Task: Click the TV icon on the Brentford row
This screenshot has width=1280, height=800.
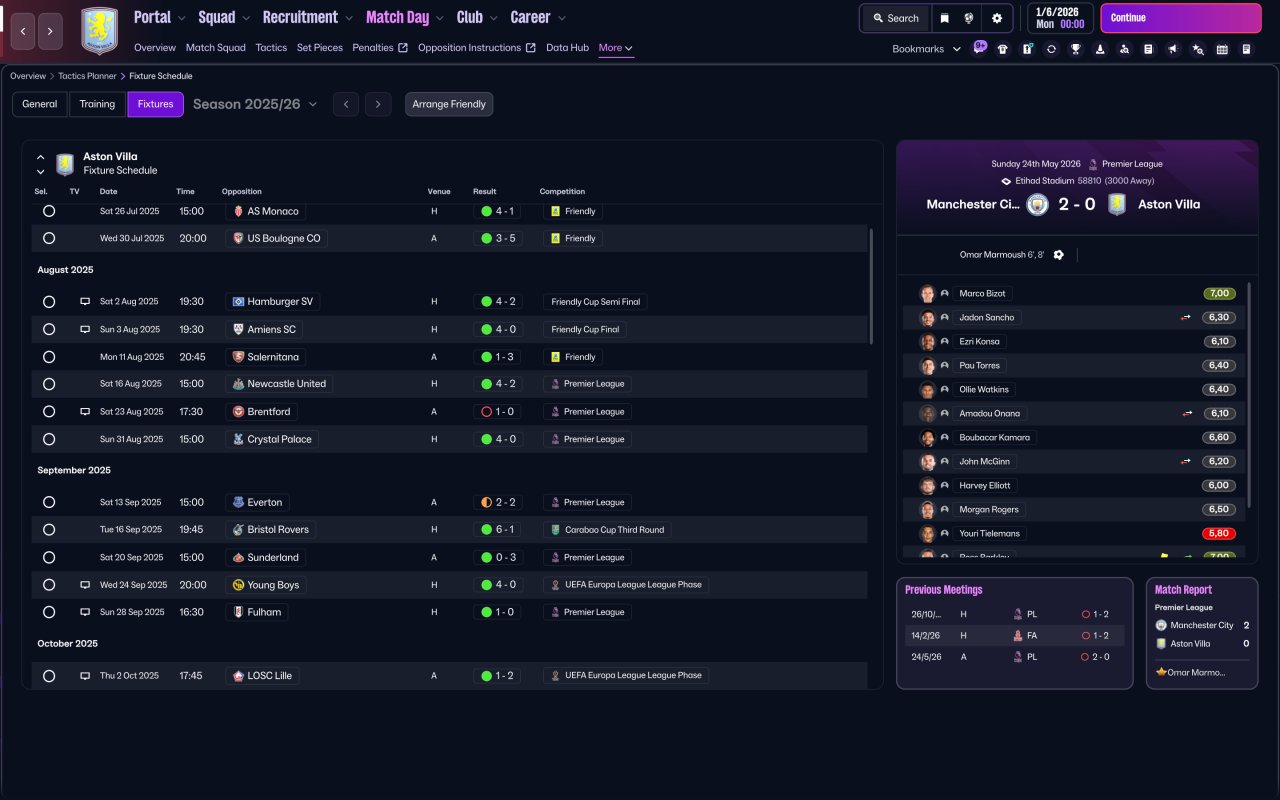Action: [x=85, y=411]
